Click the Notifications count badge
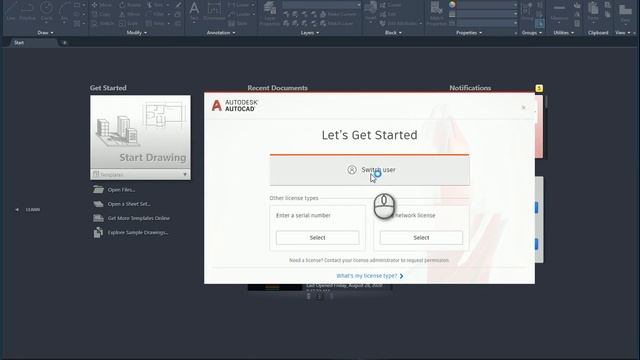This screenshot has width=640, height=360. coord(539,88)
